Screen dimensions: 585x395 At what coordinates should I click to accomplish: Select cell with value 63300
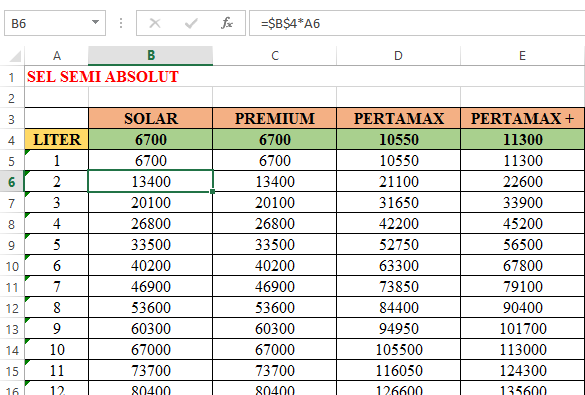(398, 266)
